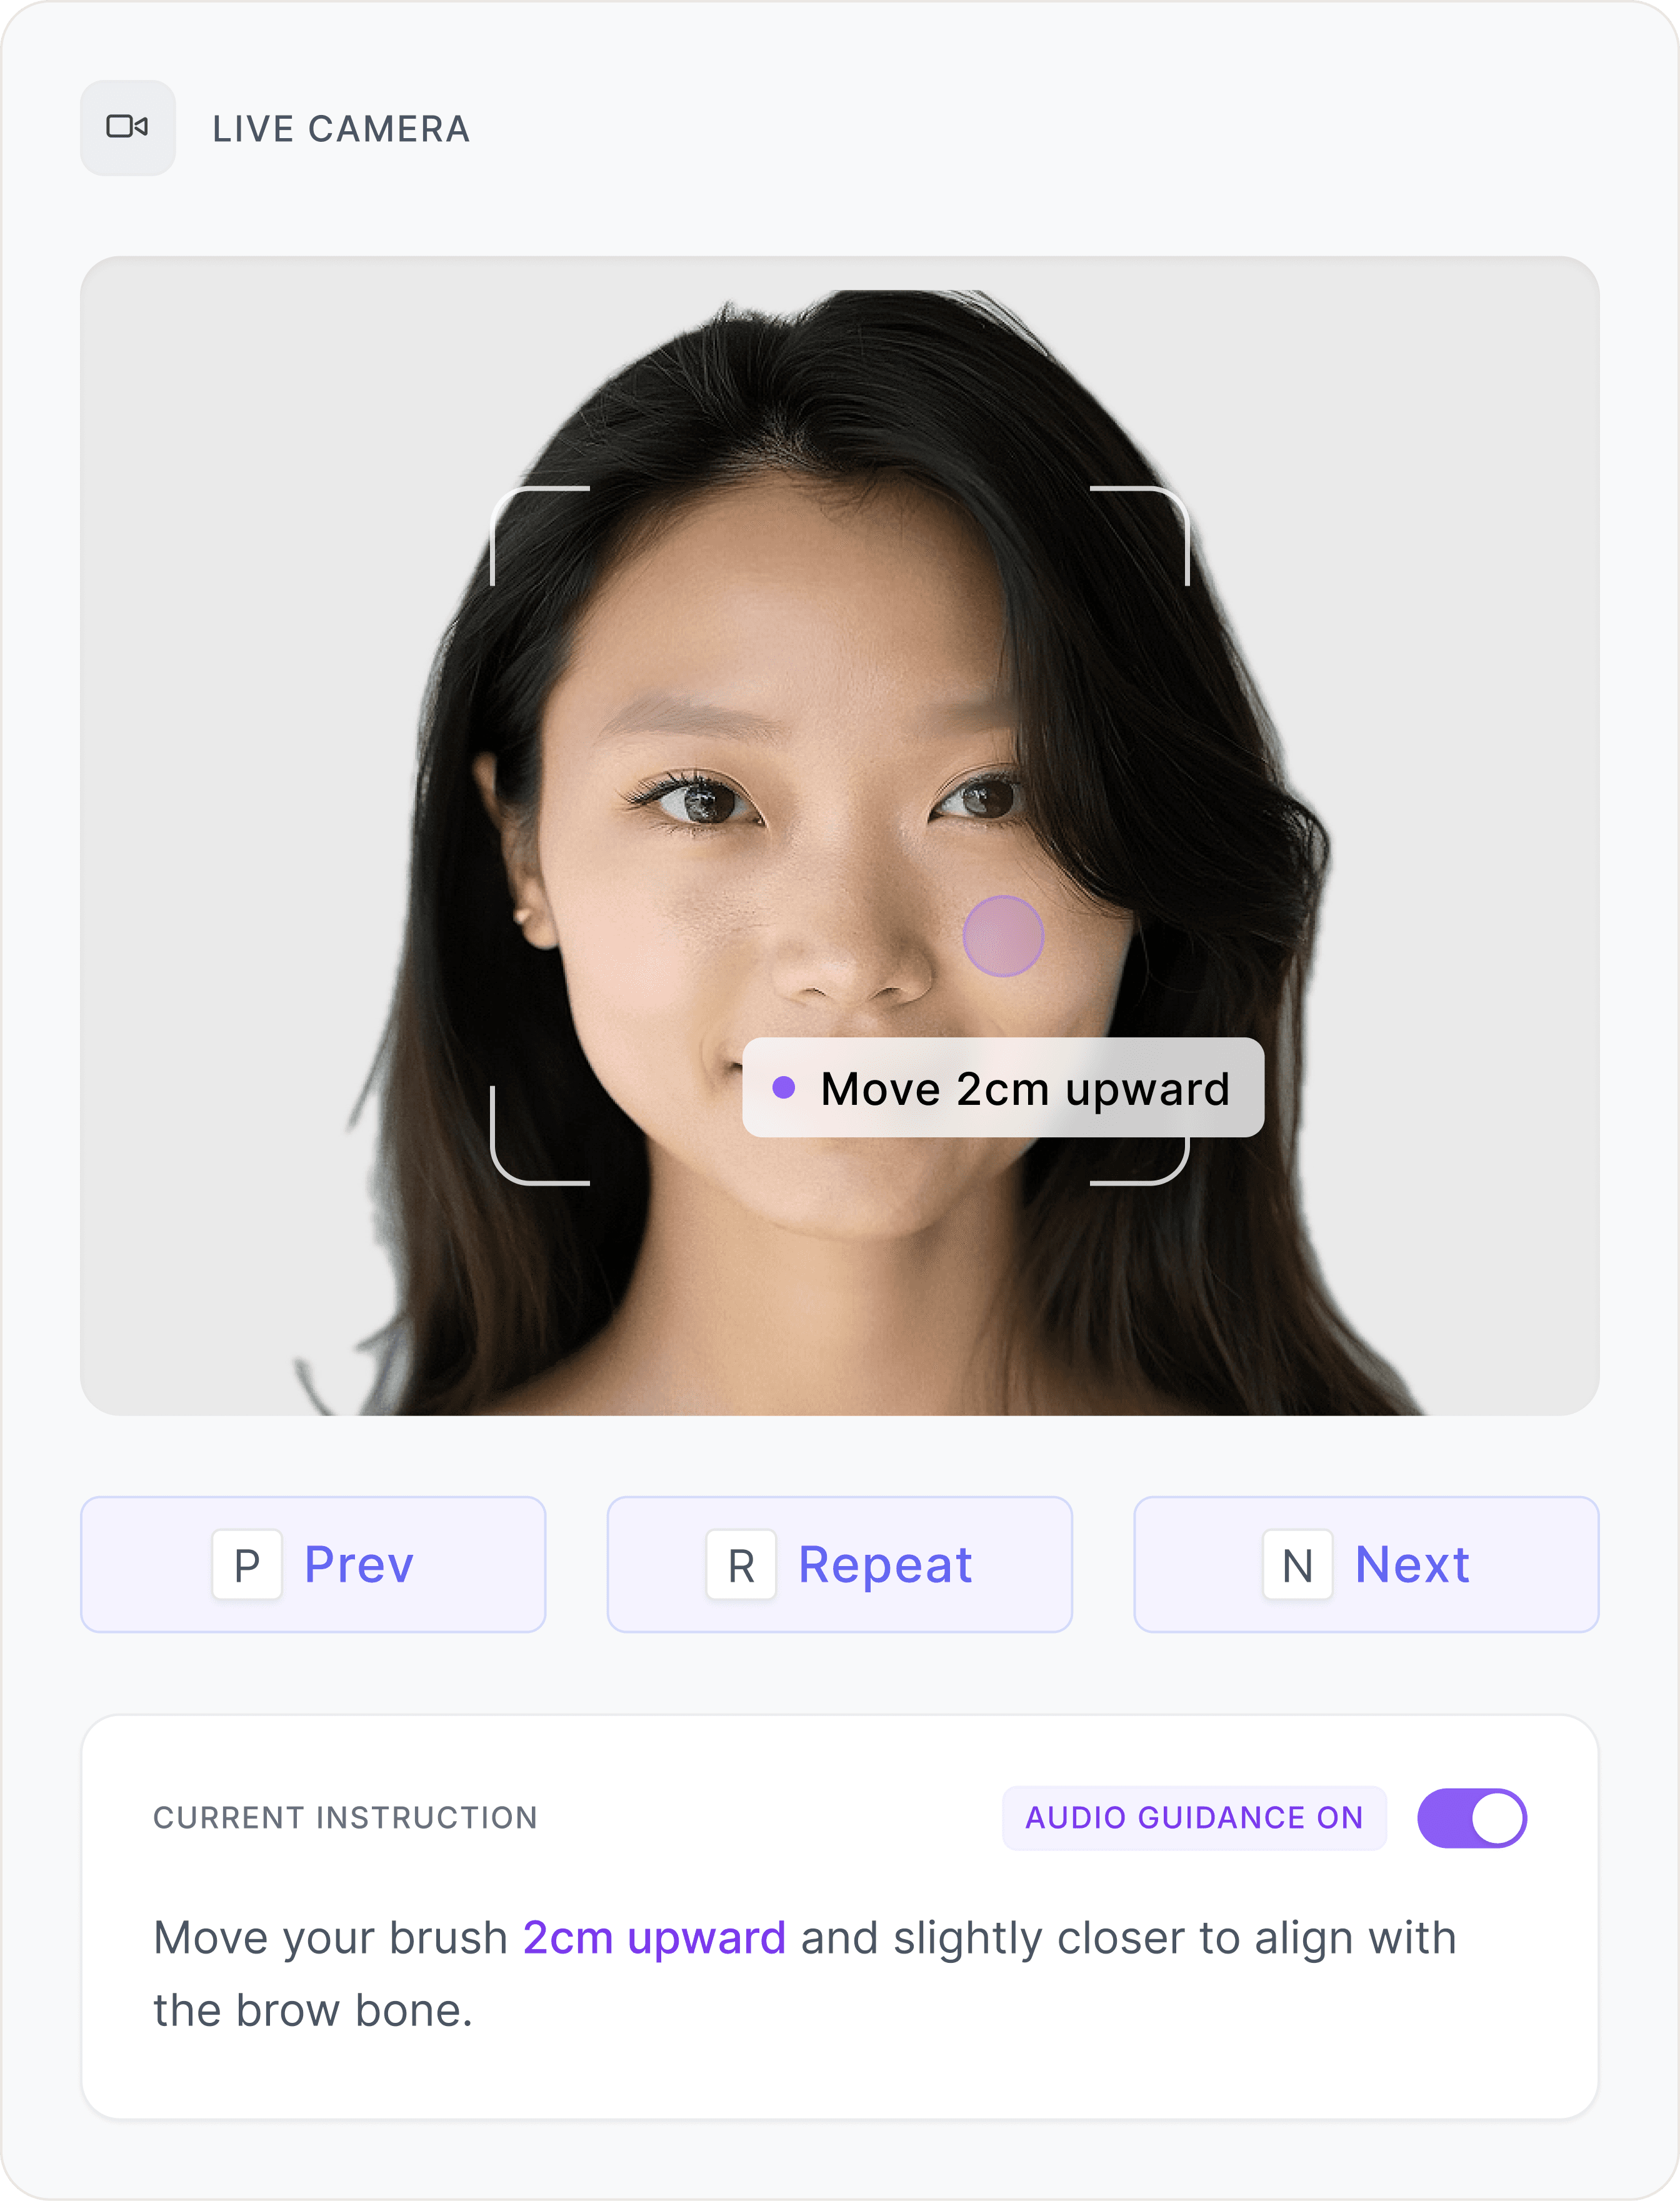Click the Audio Guidance On badge

(x=1194, y=1818)
